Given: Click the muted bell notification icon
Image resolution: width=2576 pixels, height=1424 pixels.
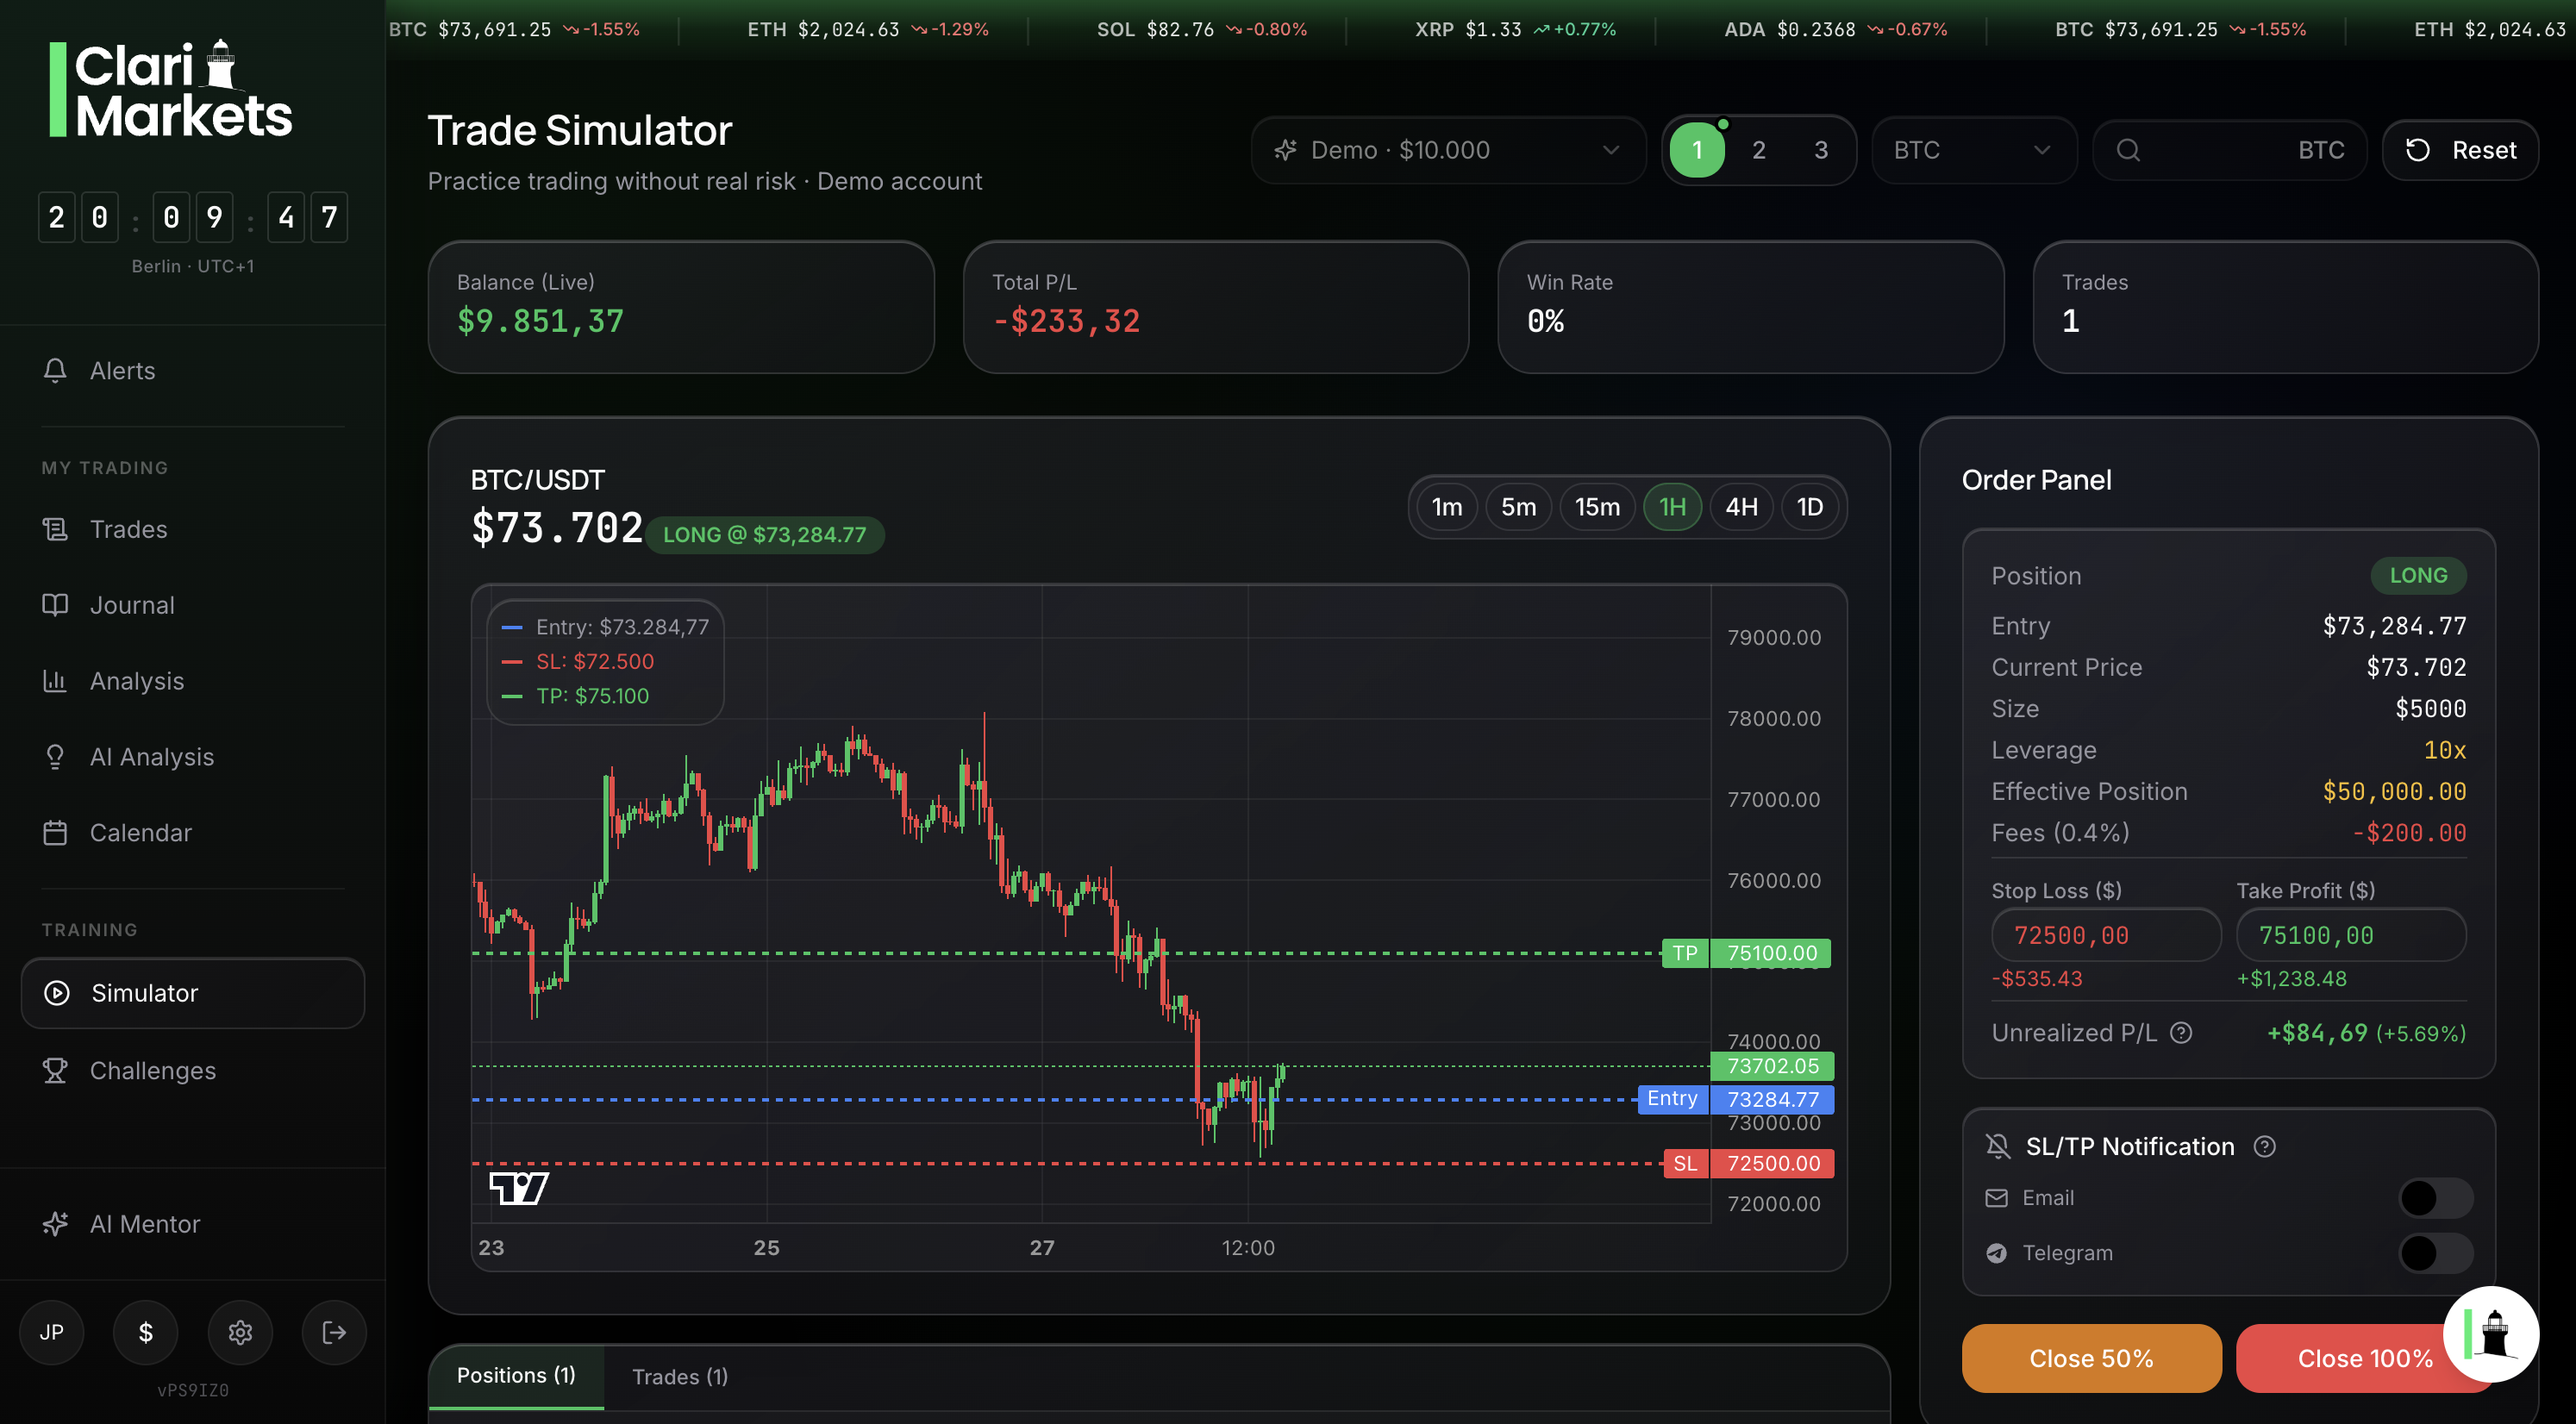Looking at the screenshot, I should pos(1998,1147).
